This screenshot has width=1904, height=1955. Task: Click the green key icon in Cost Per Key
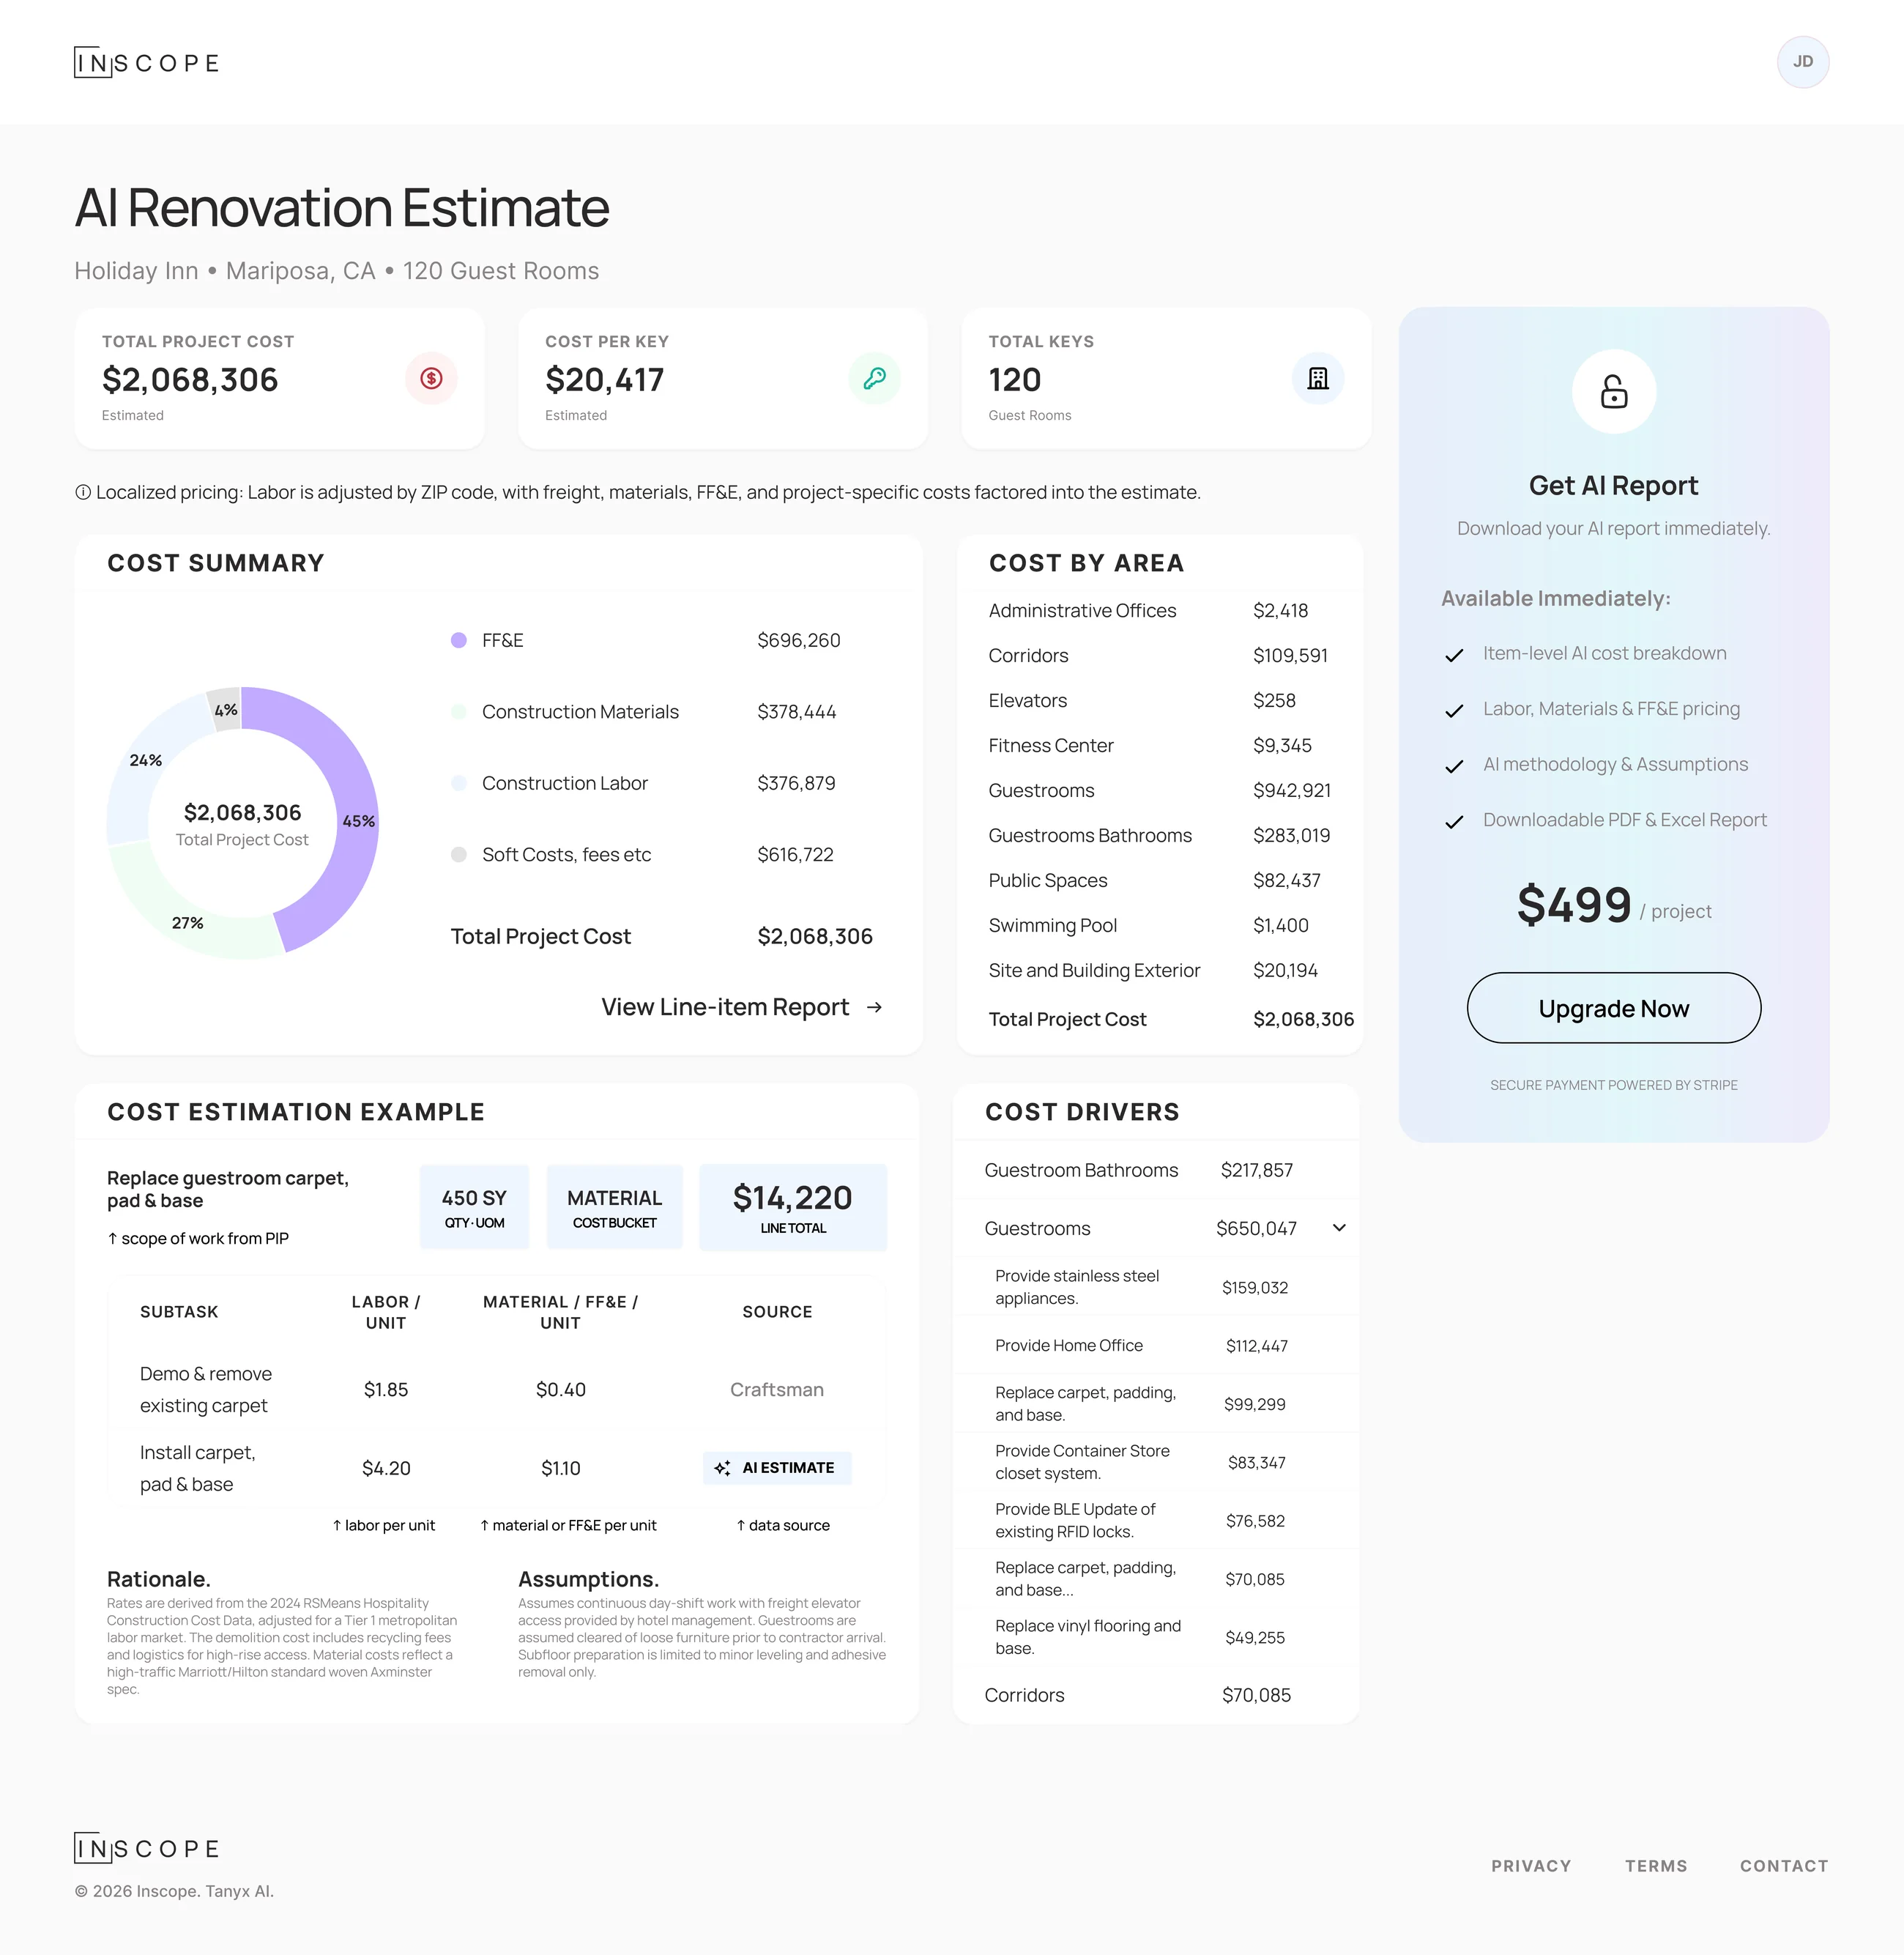coord(874,378)
